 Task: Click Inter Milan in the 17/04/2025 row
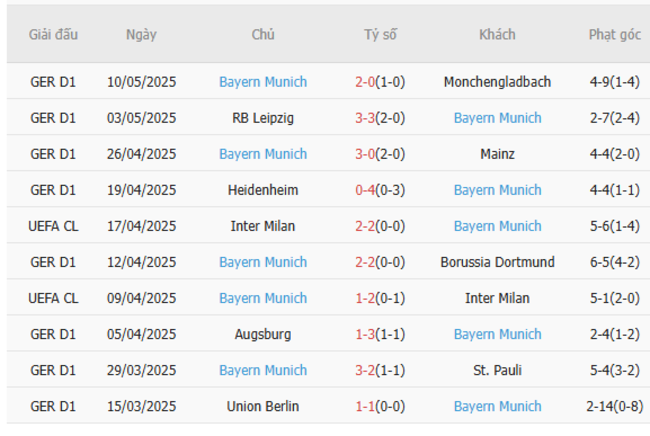263,226
